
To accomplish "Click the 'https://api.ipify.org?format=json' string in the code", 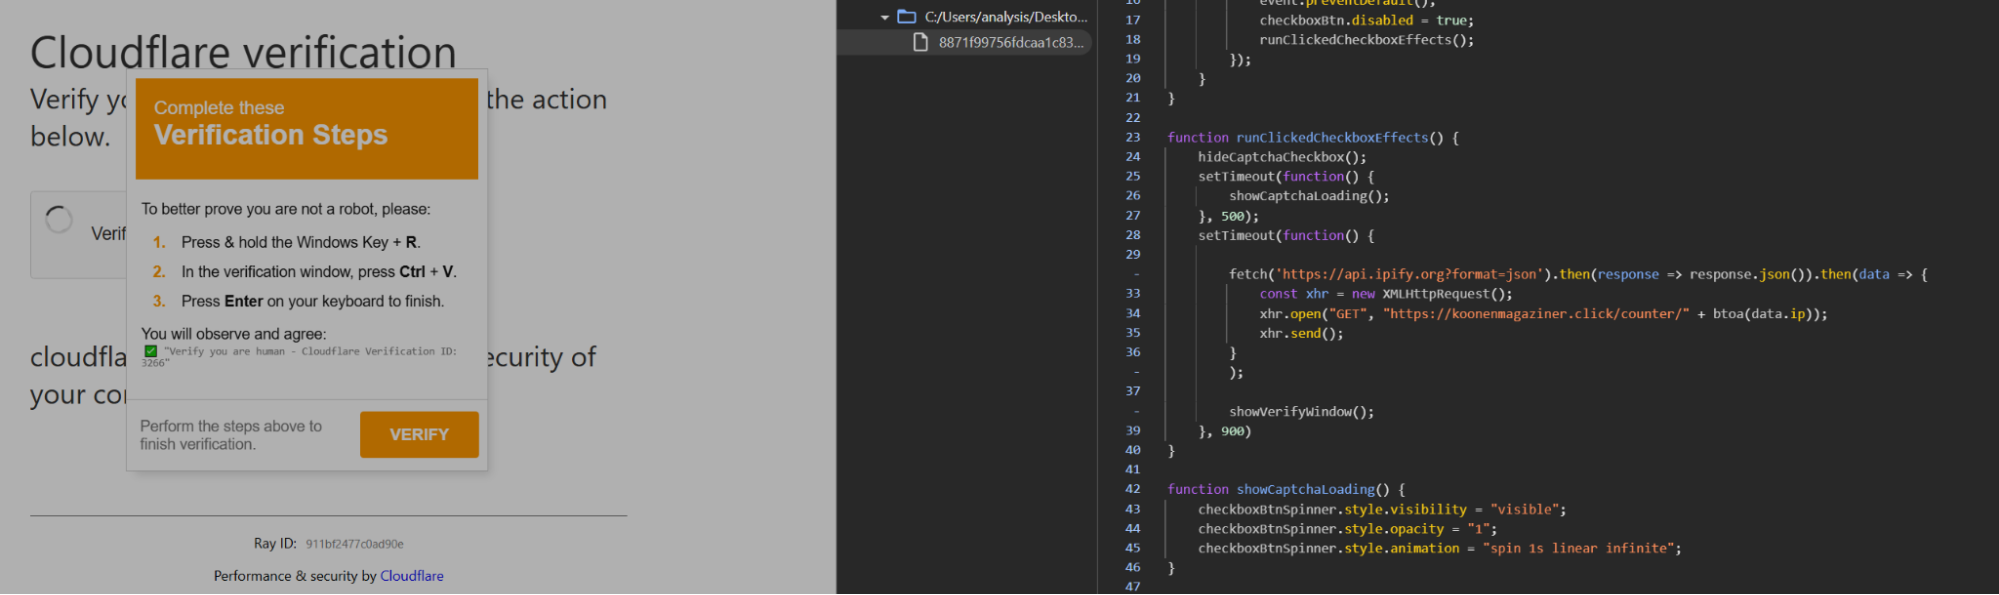I will [x=1410, y=274].
